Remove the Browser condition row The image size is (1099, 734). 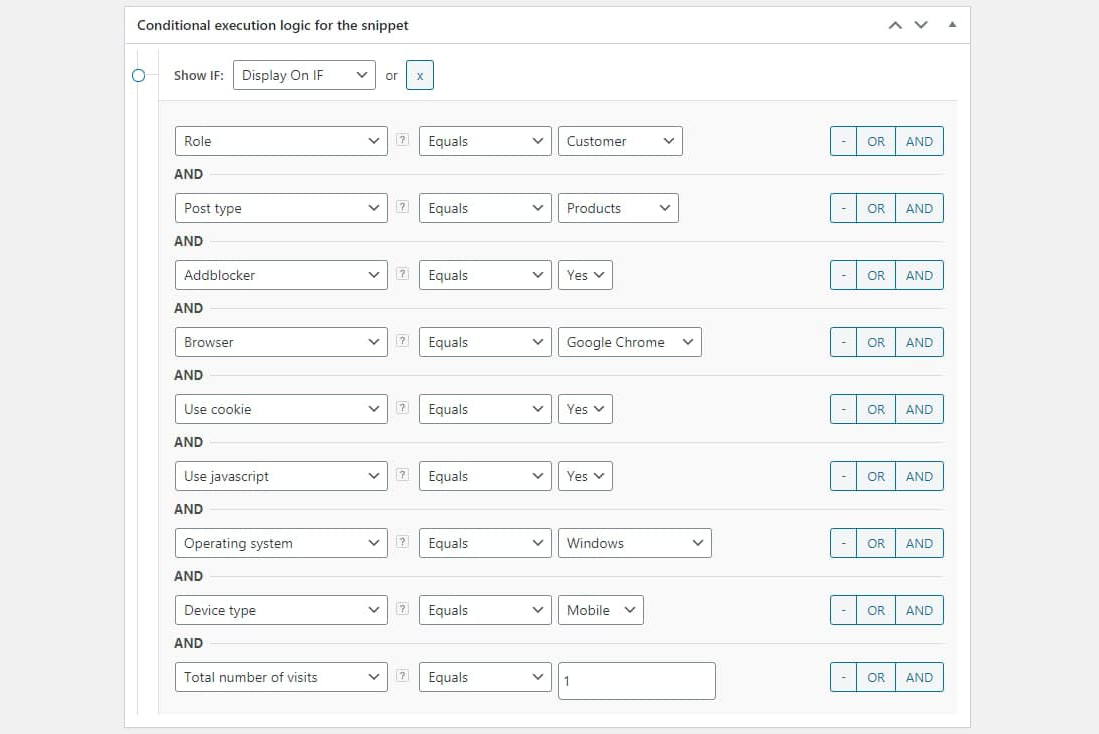coord(843,342)
